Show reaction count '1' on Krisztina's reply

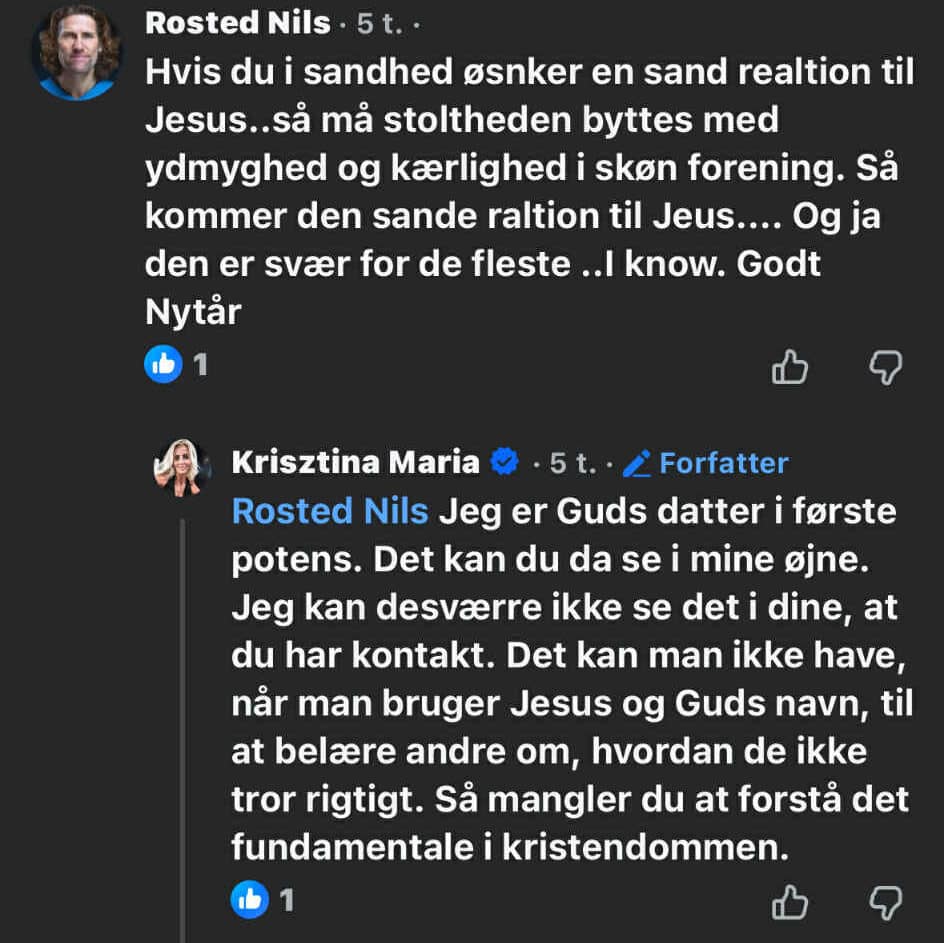click(287, 900)
